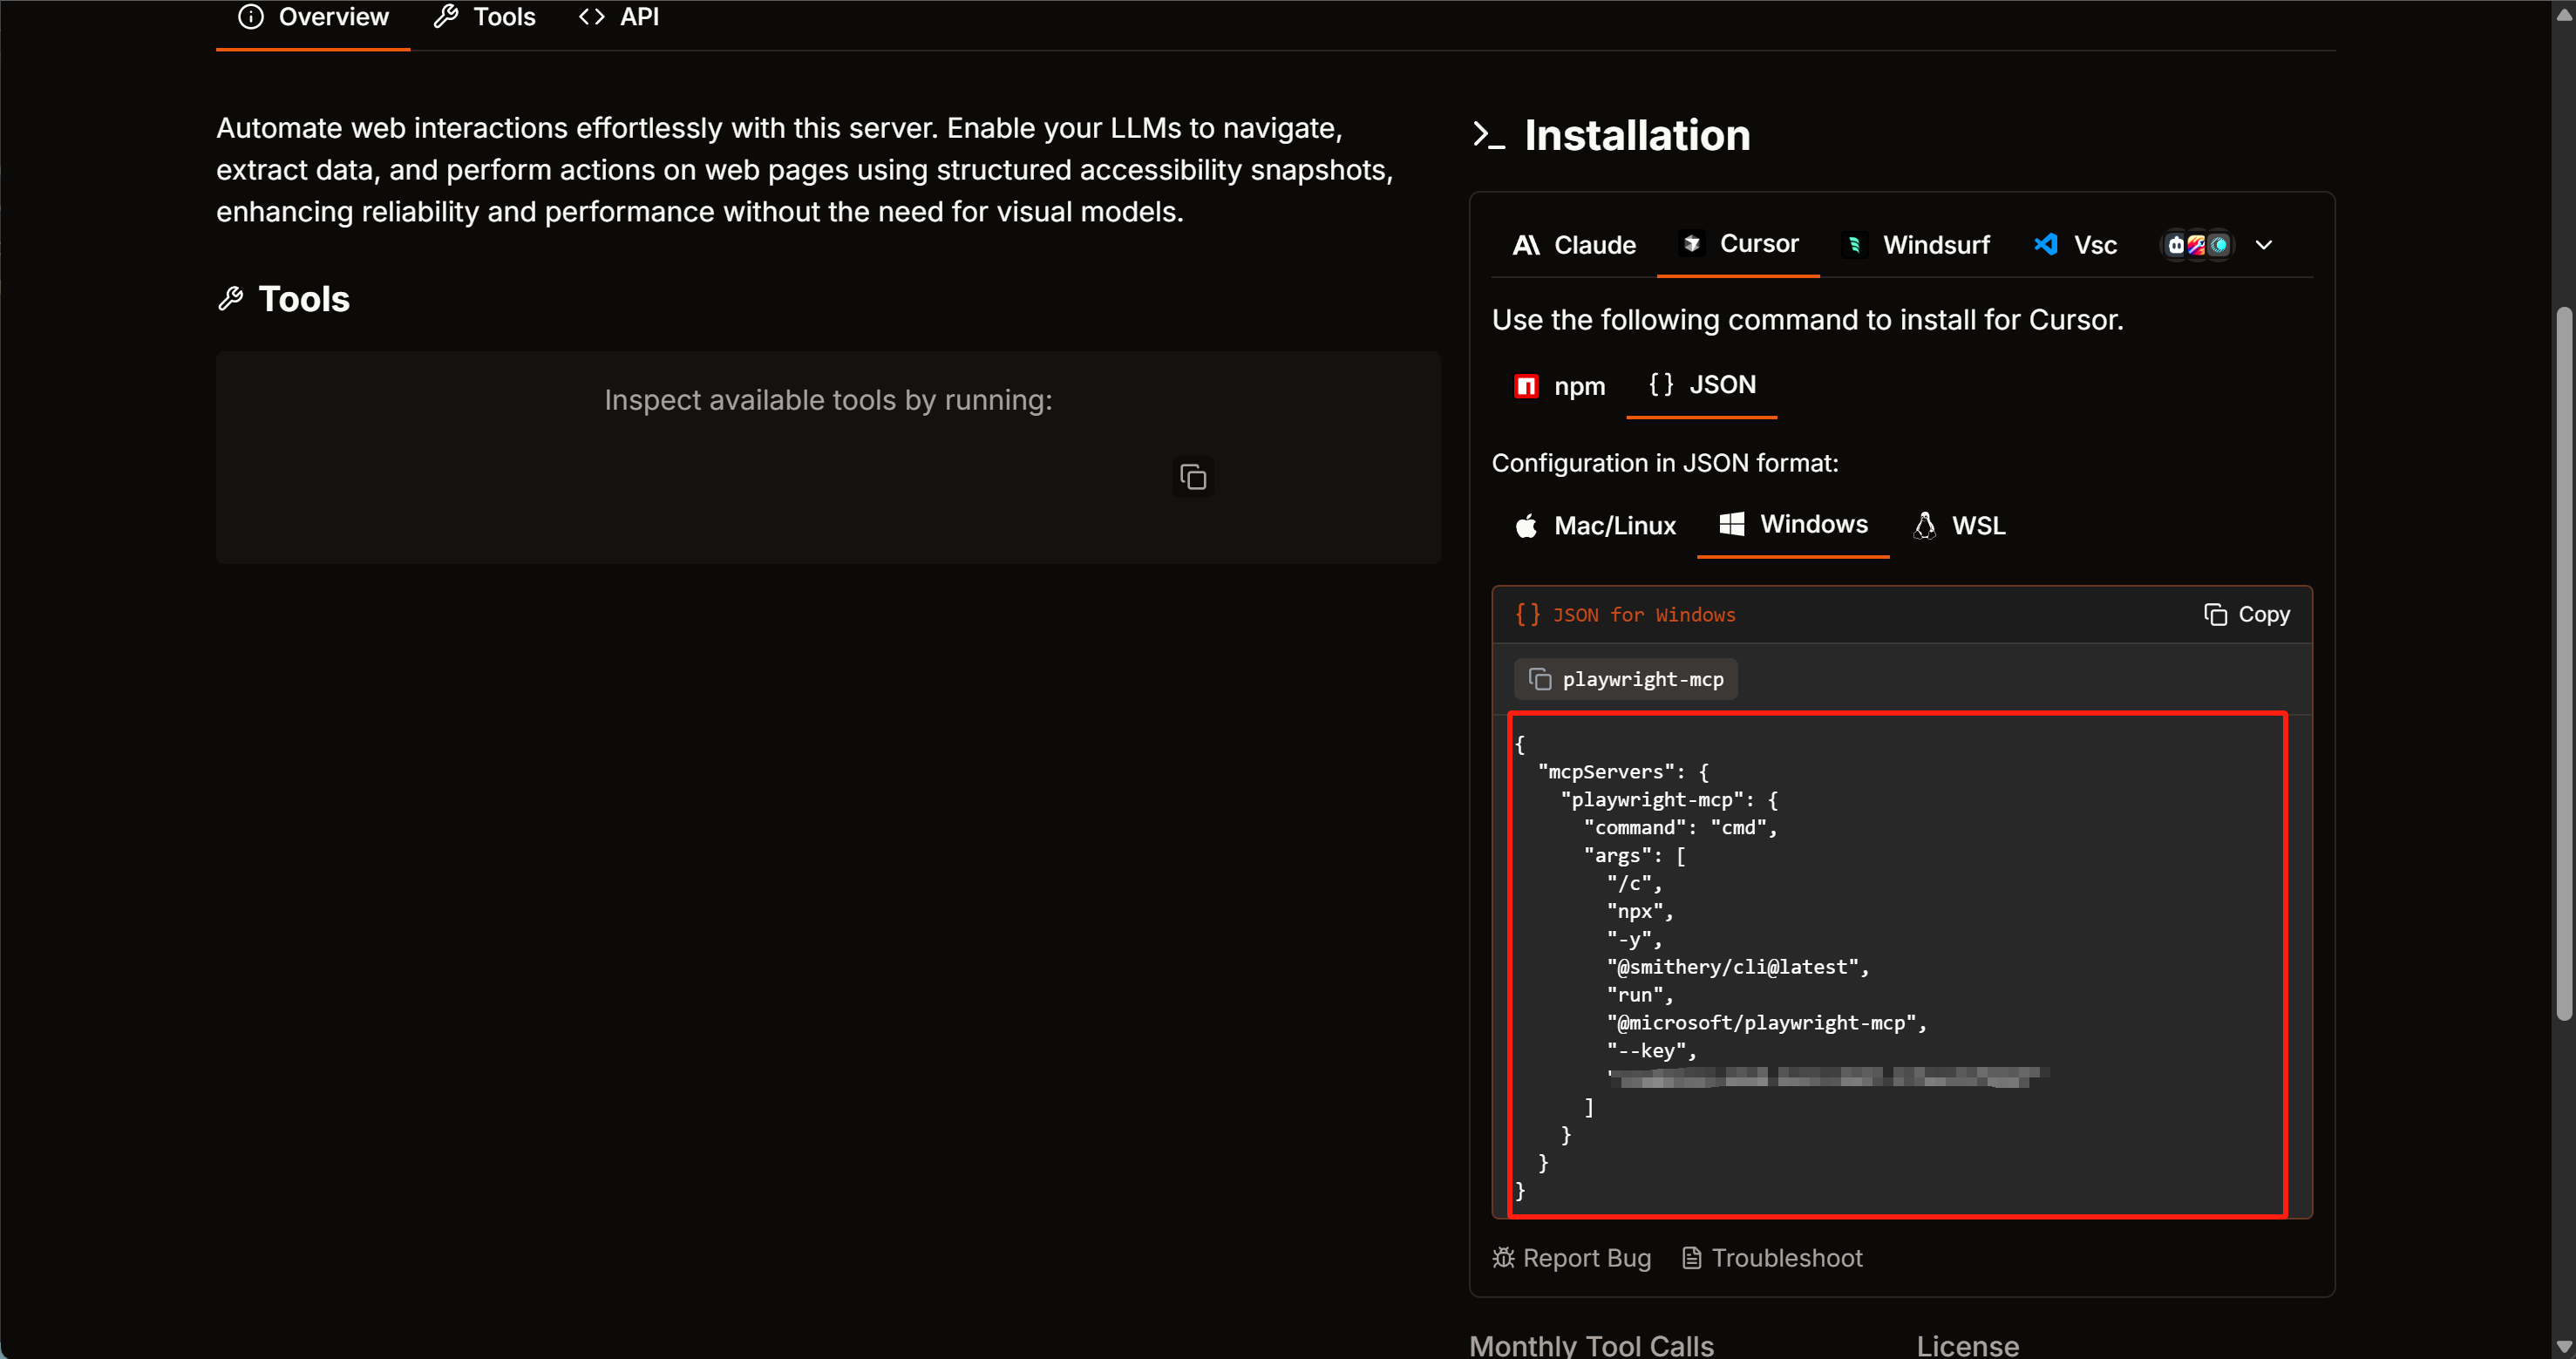2576x1359 pixels.
Task: Click the VS Code logo icon
Action: pos(2046,244)
